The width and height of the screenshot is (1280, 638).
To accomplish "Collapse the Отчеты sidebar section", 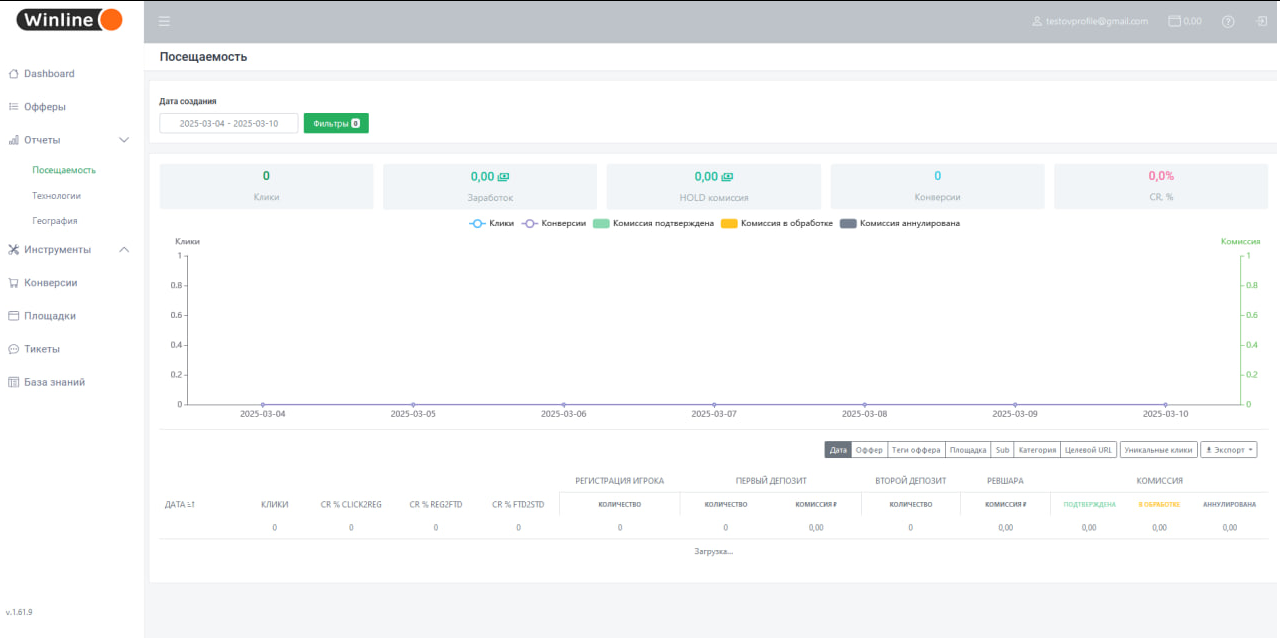I will pyautogui.click(x=124, y=140).
